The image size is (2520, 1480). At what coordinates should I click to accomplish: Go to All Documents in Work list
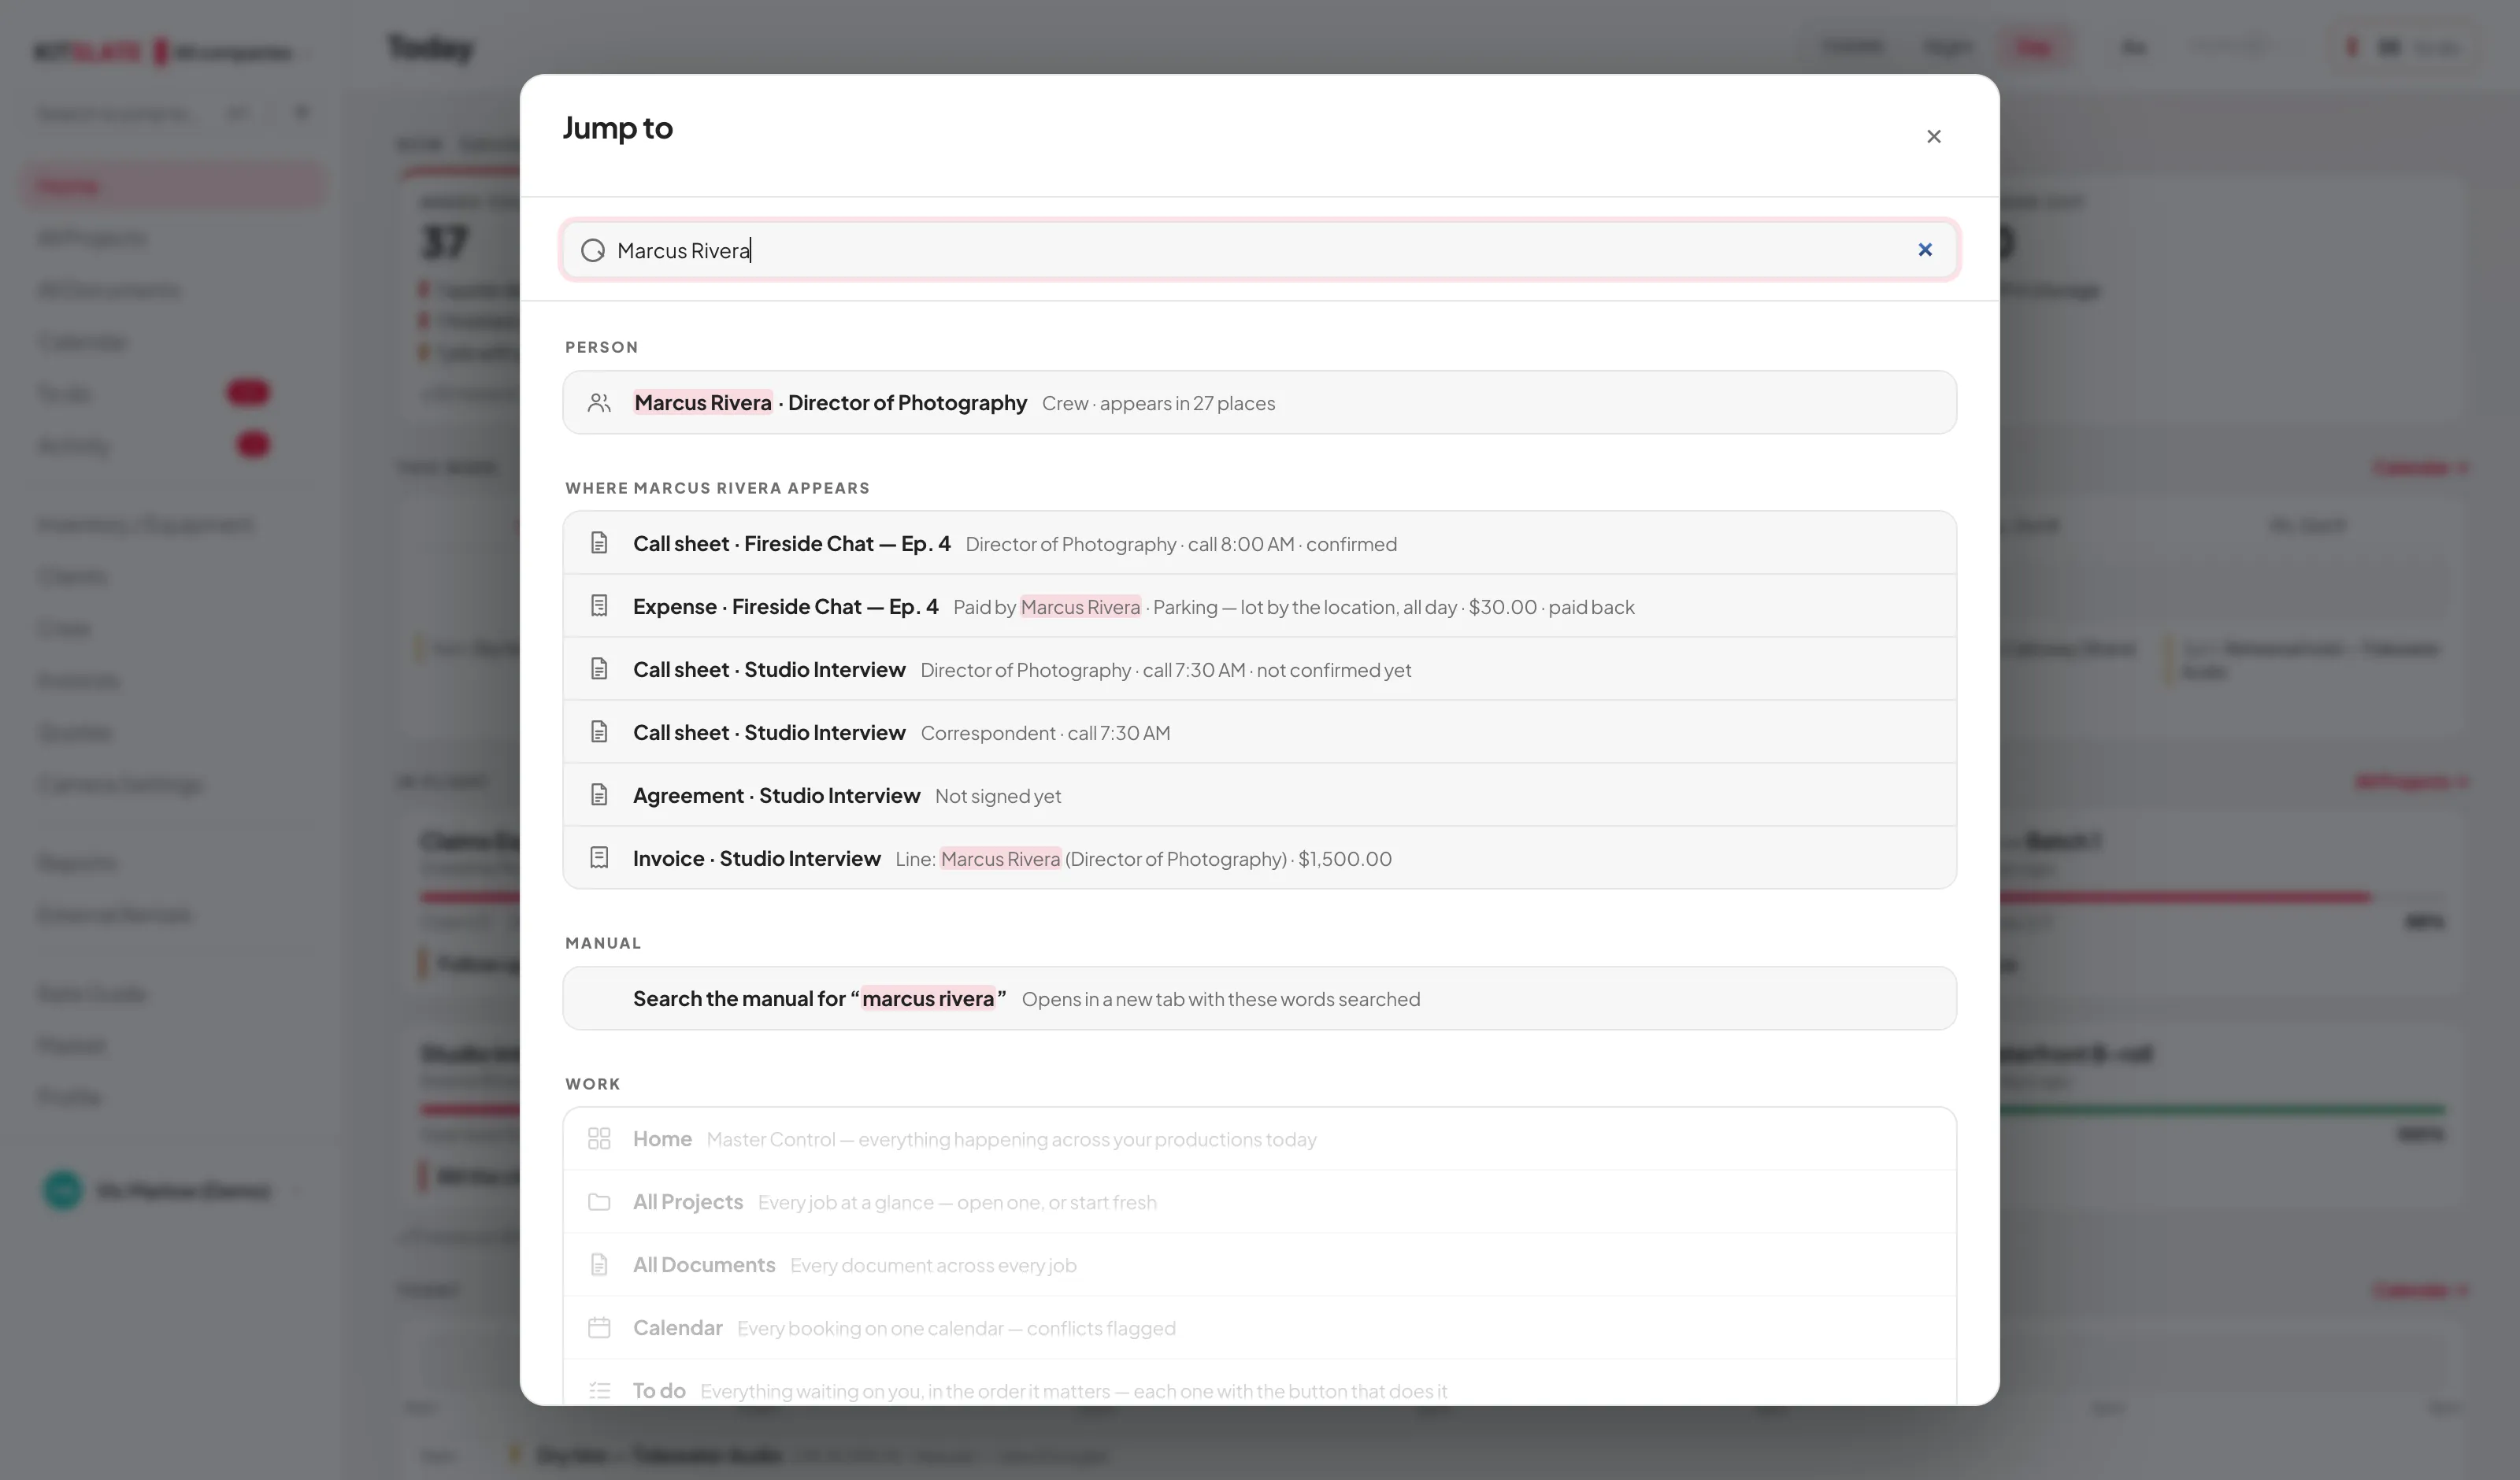1259,1265
